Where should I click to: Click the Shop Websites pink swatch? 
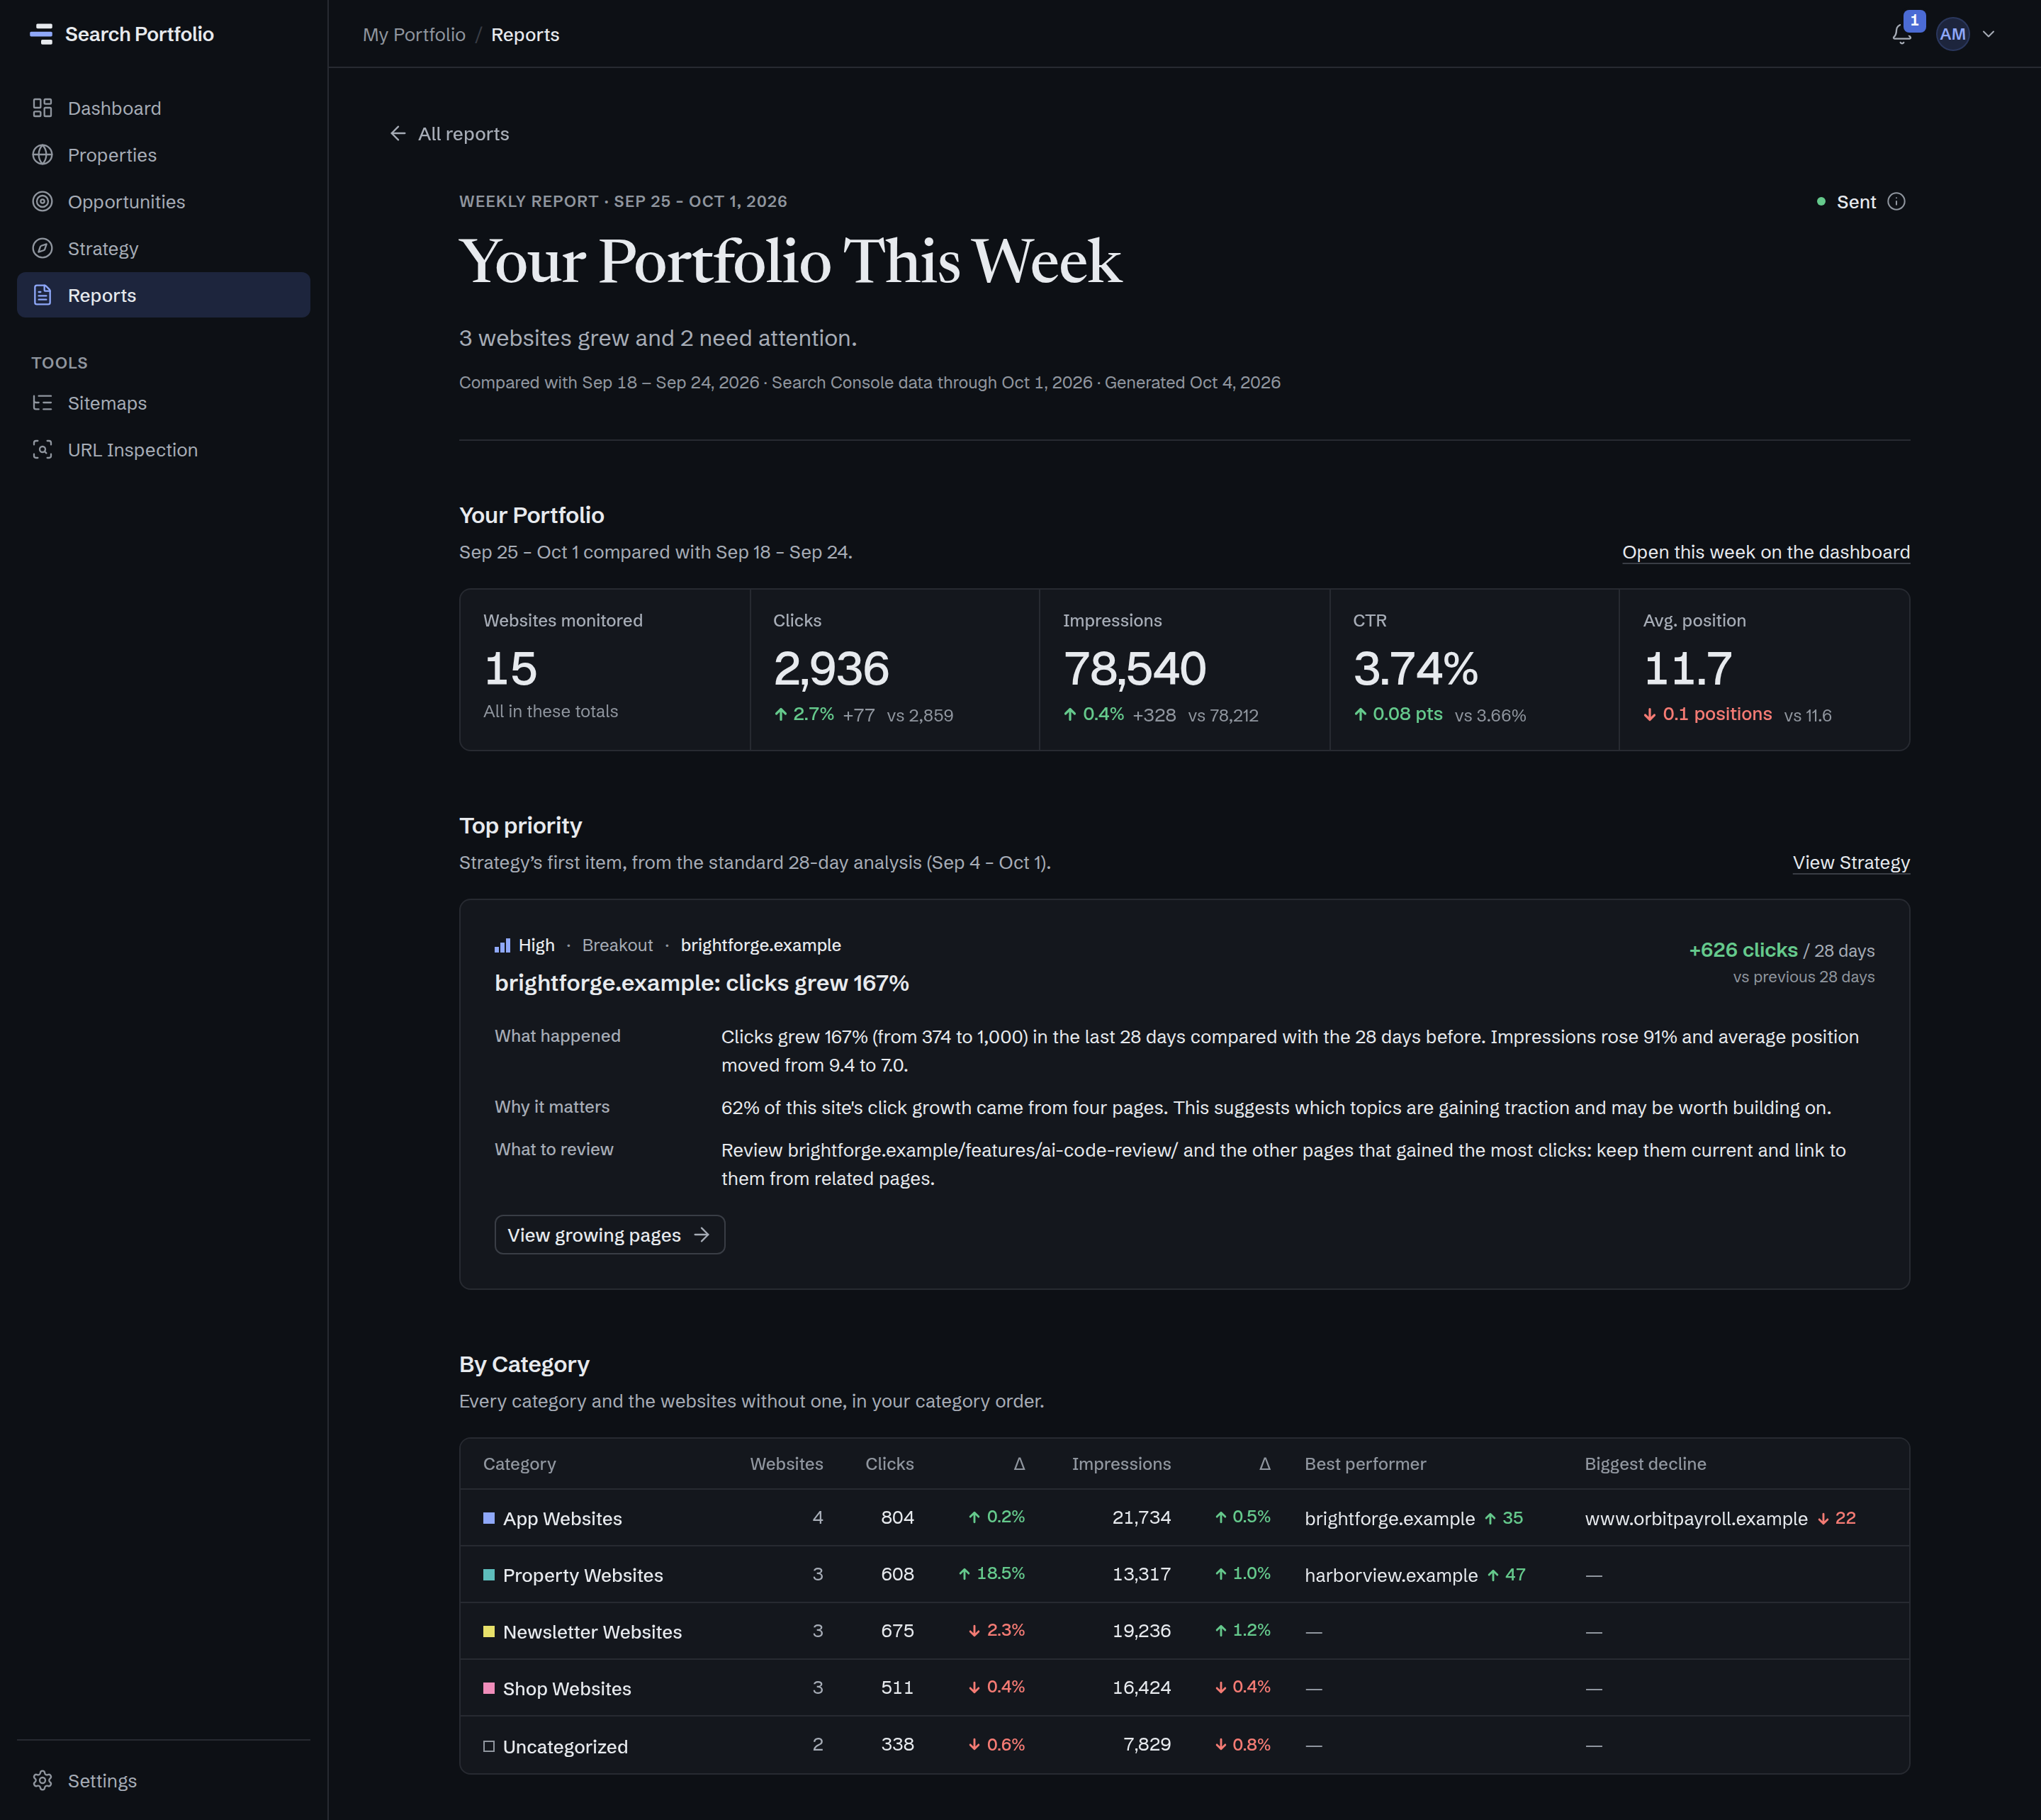pos(489,1688)
